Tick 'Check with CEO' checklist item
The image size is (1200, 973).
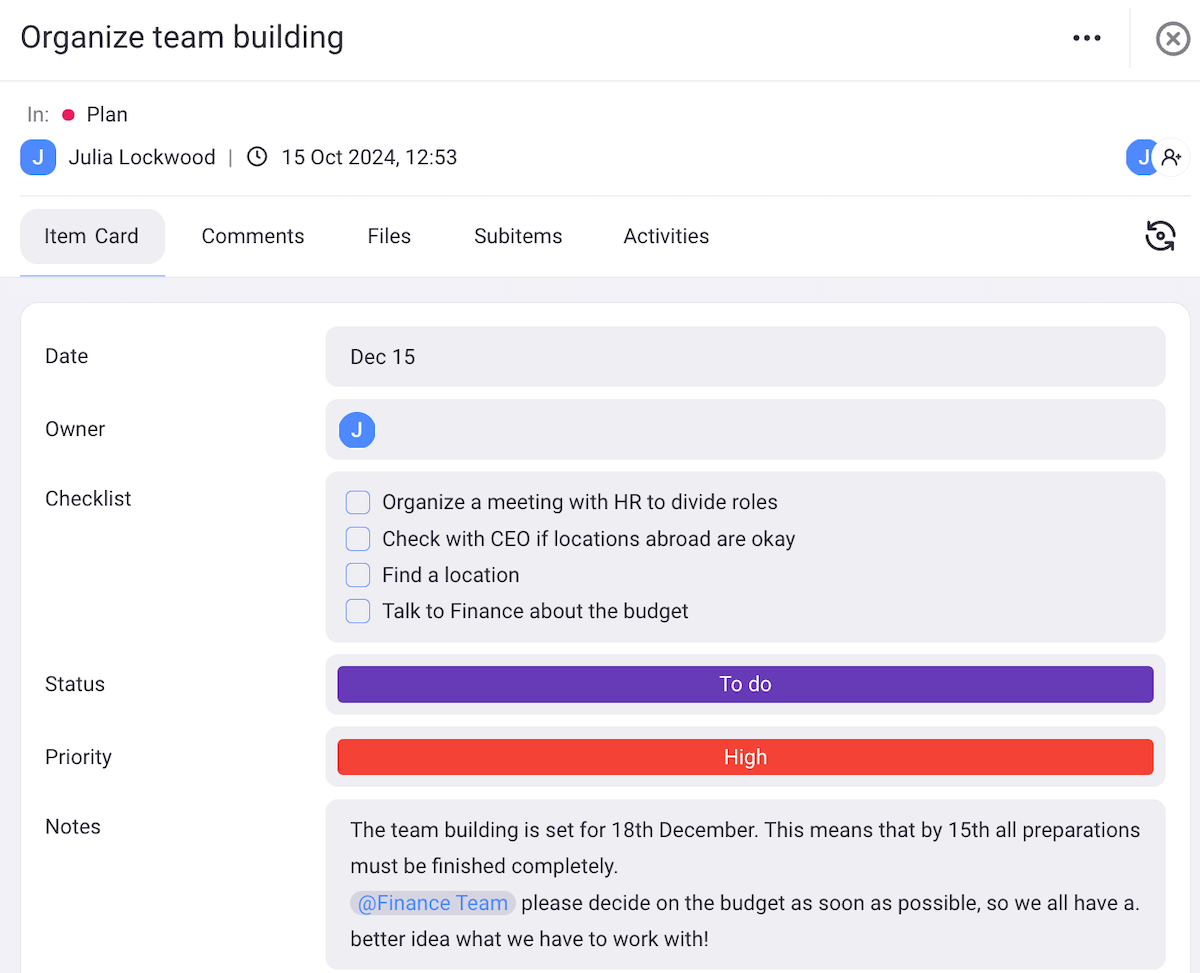point(358,539)
